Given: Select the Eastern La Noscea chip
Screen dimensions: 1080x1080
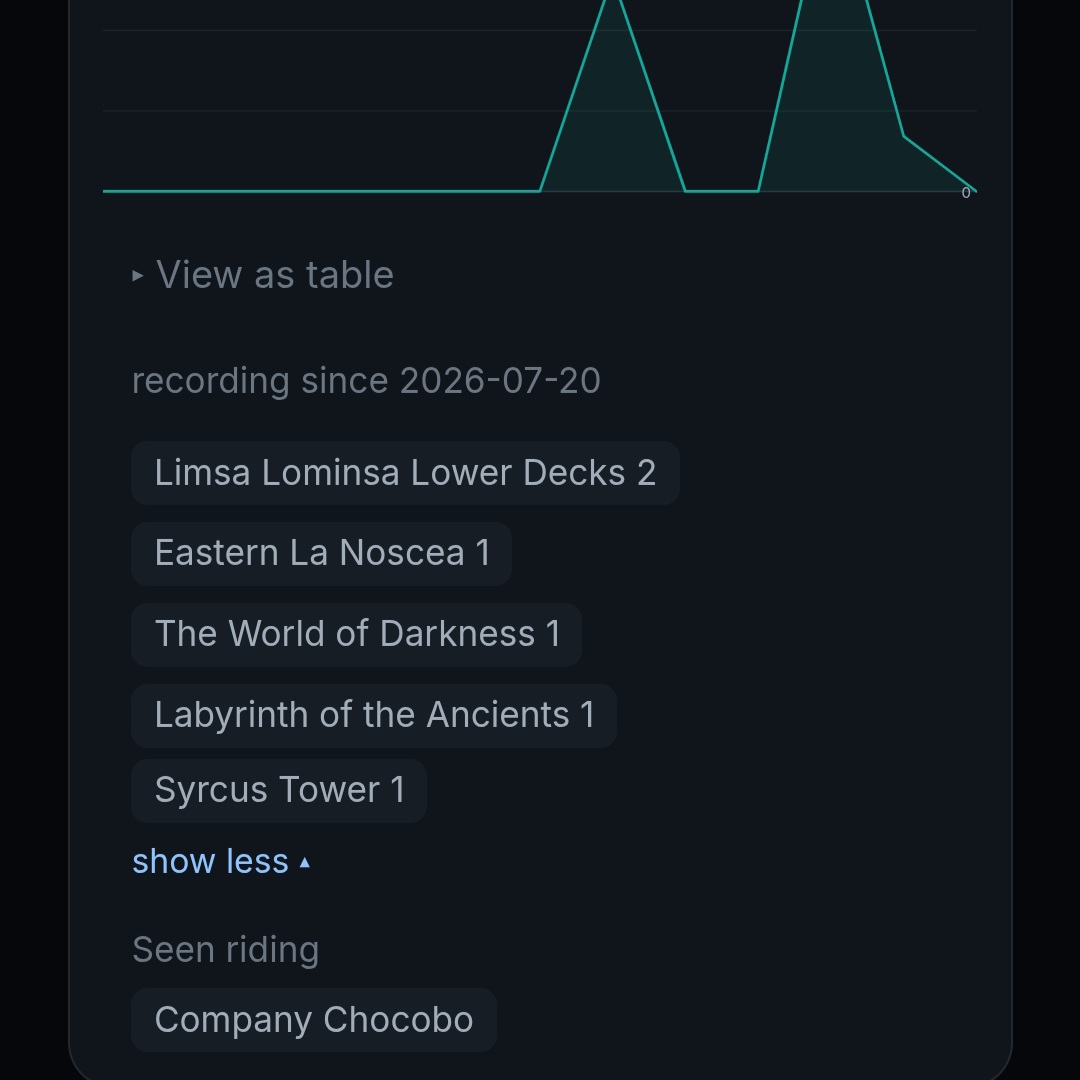Looking at the screenshot, I should click(x=322, y=553).
